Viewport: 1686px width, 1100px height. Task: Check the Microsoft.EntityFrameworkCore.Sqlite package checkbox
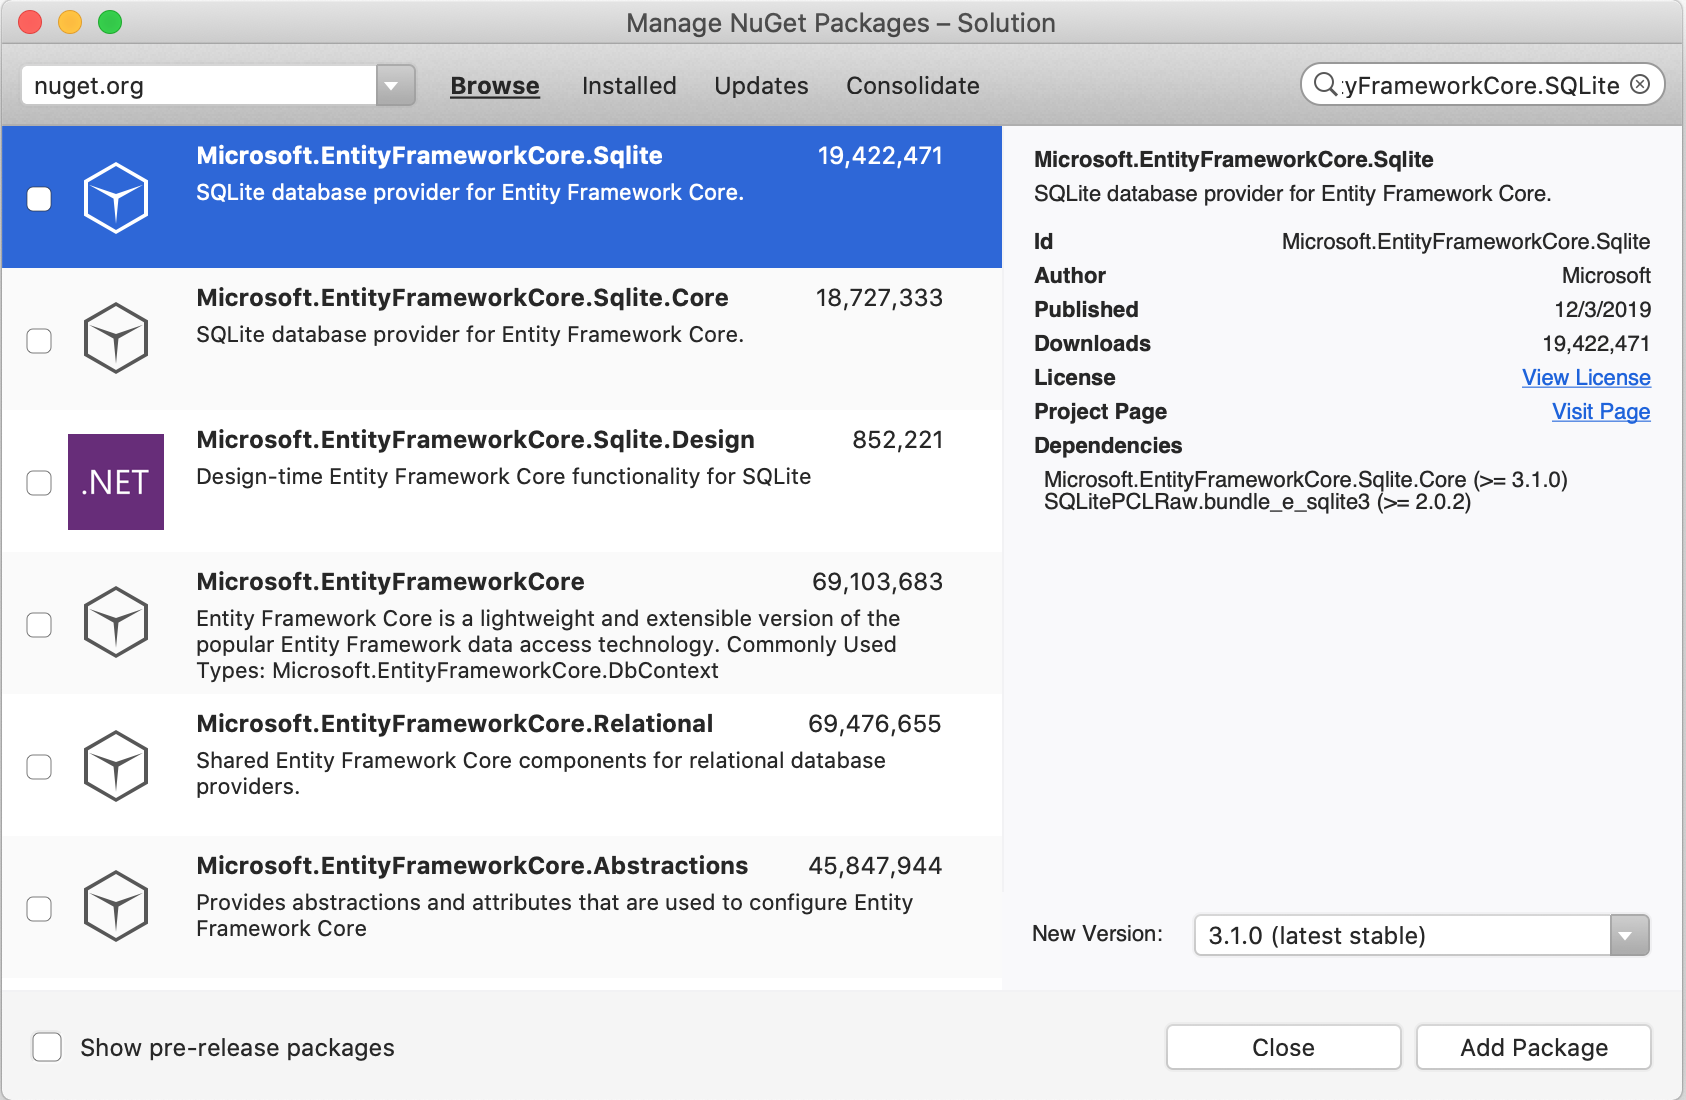point(39,200)
